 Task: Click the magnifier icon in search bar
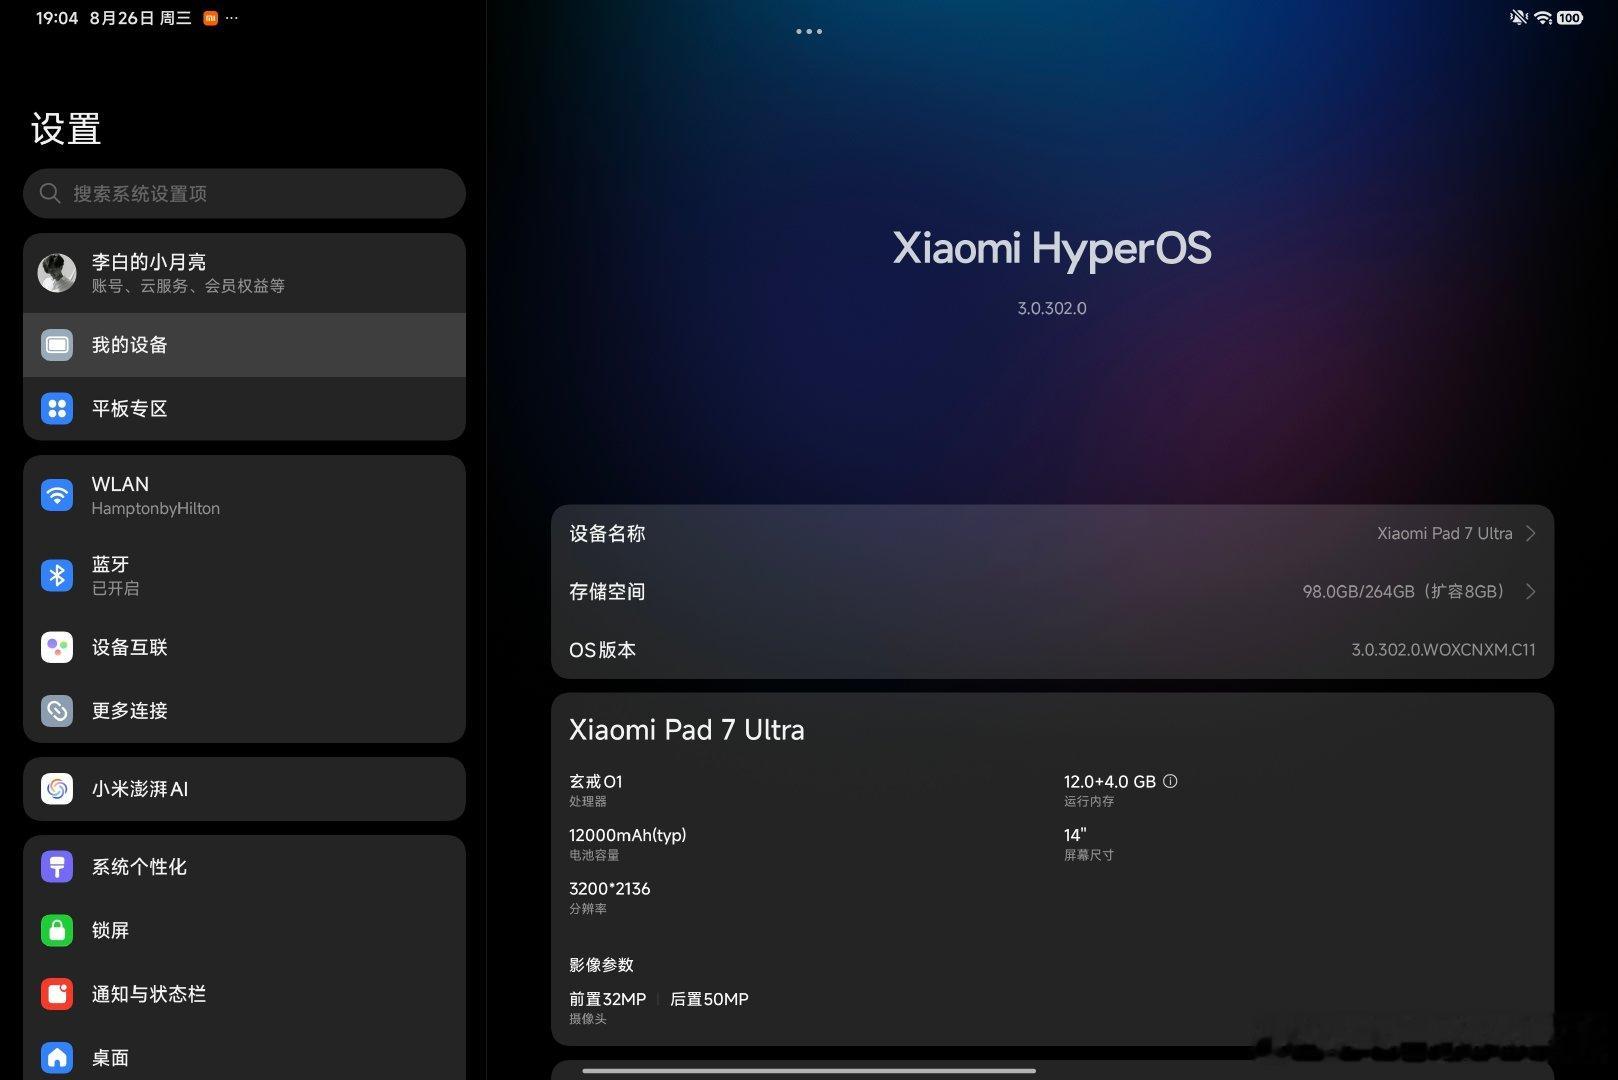point(50,193)
